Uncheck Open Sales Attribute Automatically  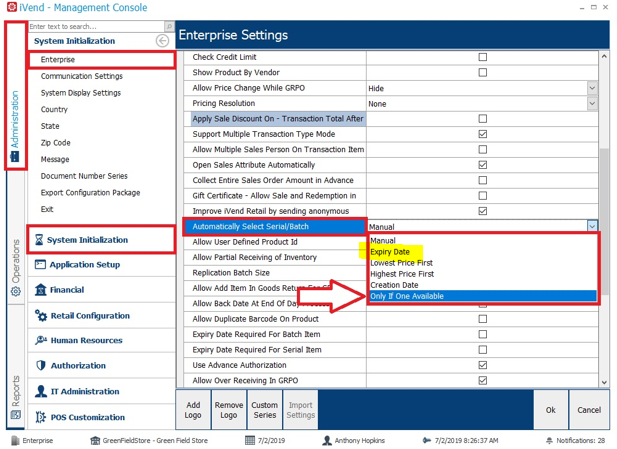tap(482, 164)
